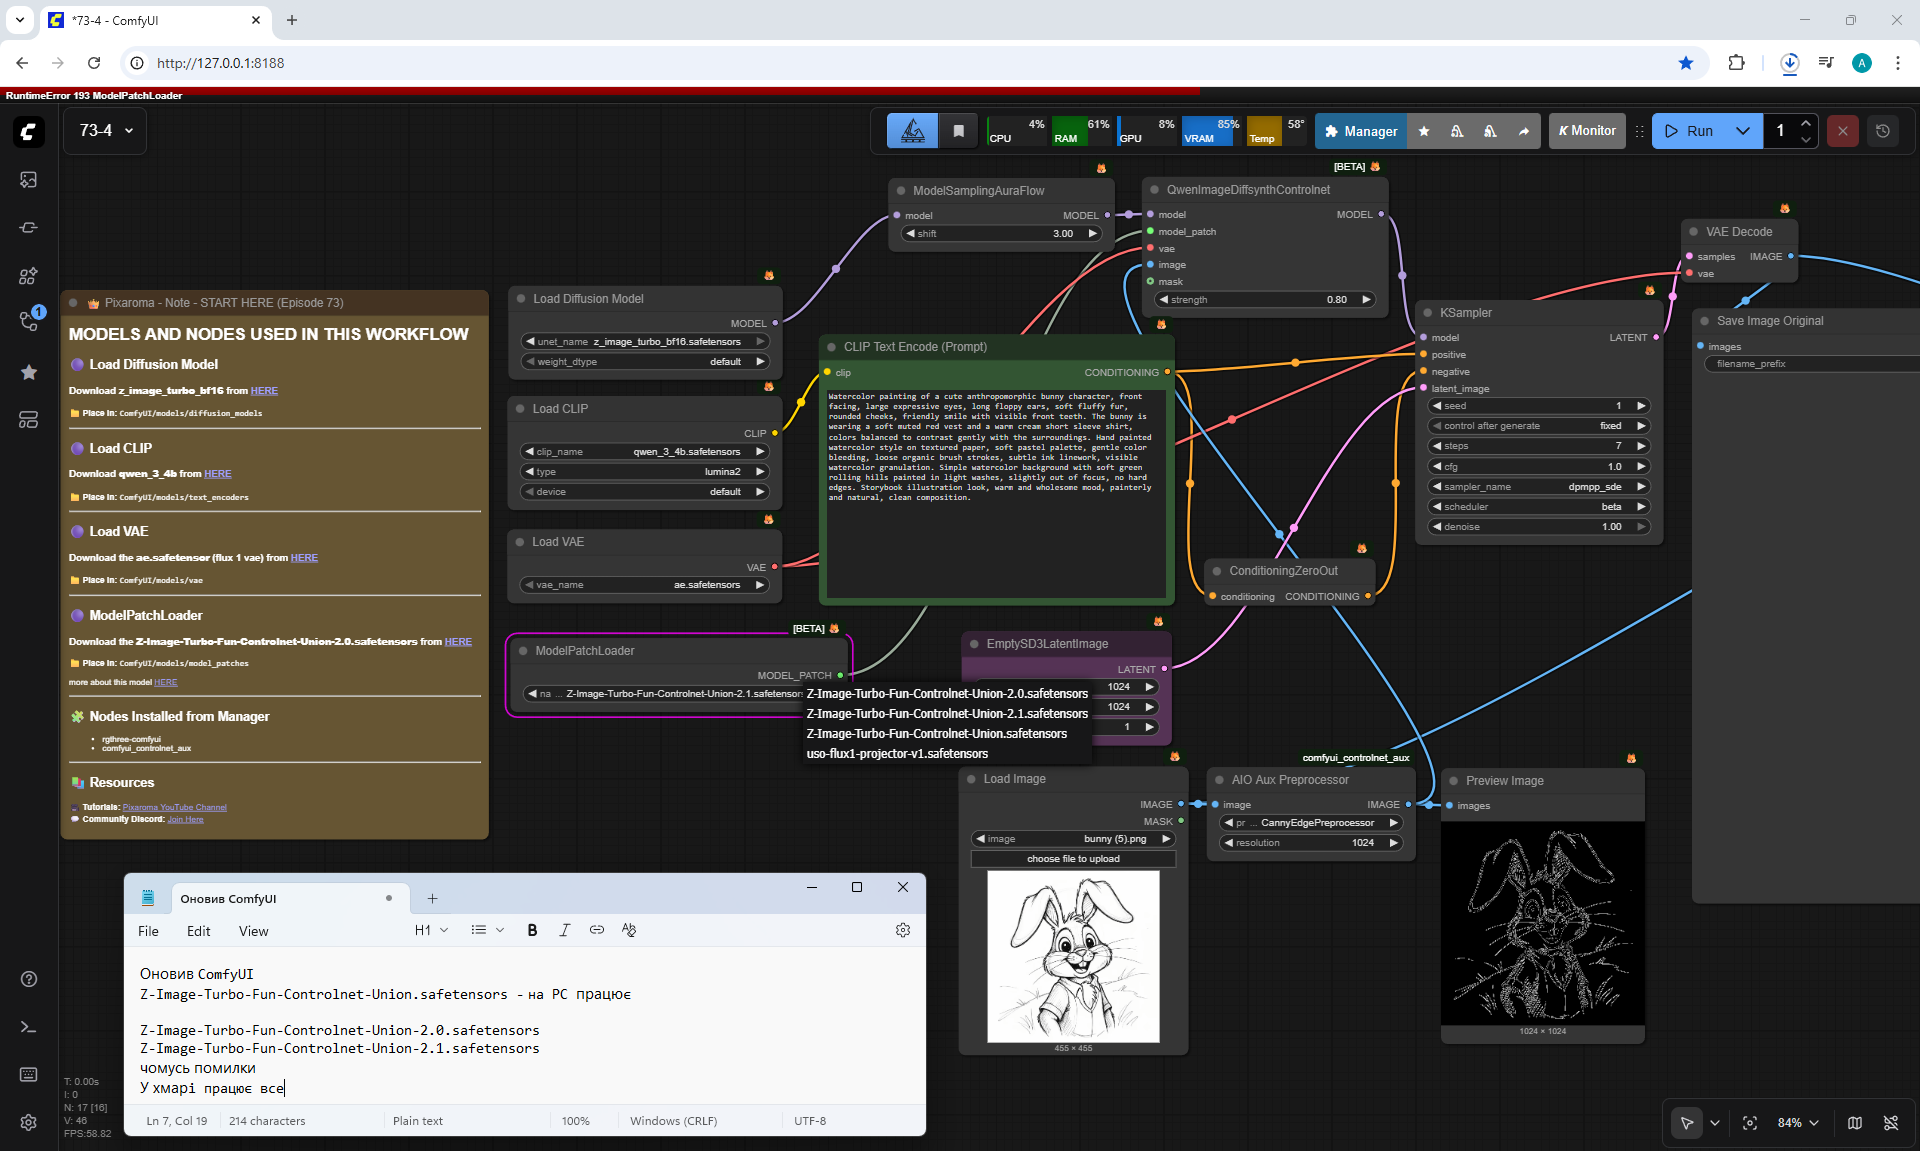
Task: Open the console terminal icon in sidebar
Action: click(x=28, y=1027)
